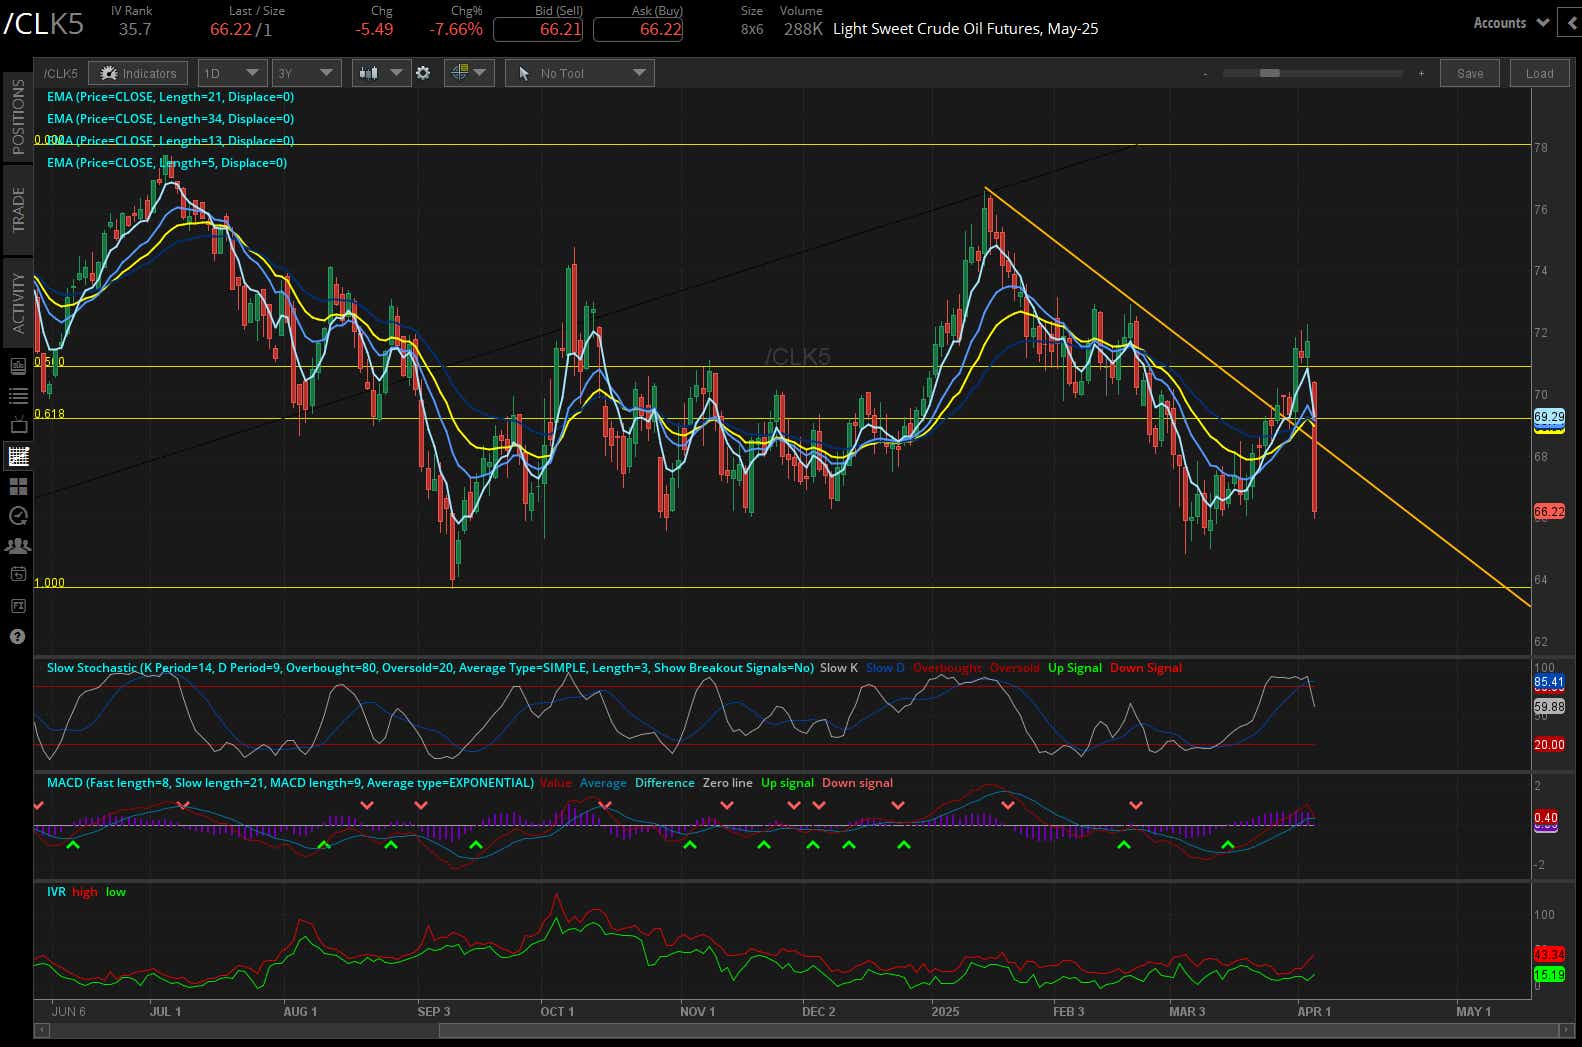Click the minus zoom-out button

coord(1205,74)
